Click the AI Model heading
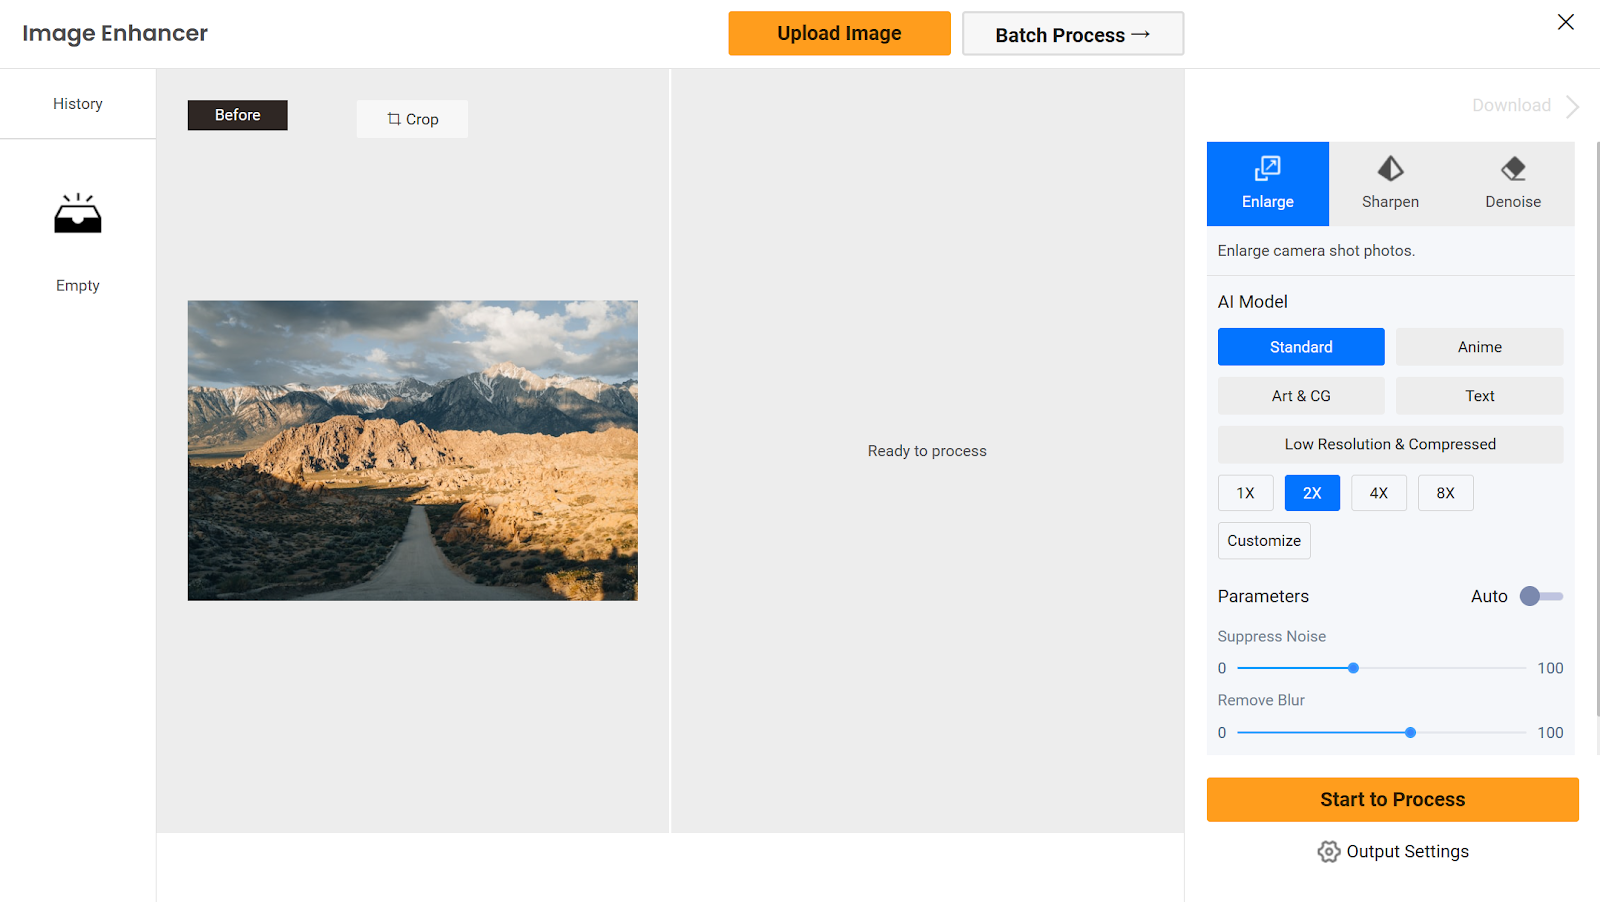Viewport: 1600px width, 902px height. pyautogui.click(x=1253, y=302)
